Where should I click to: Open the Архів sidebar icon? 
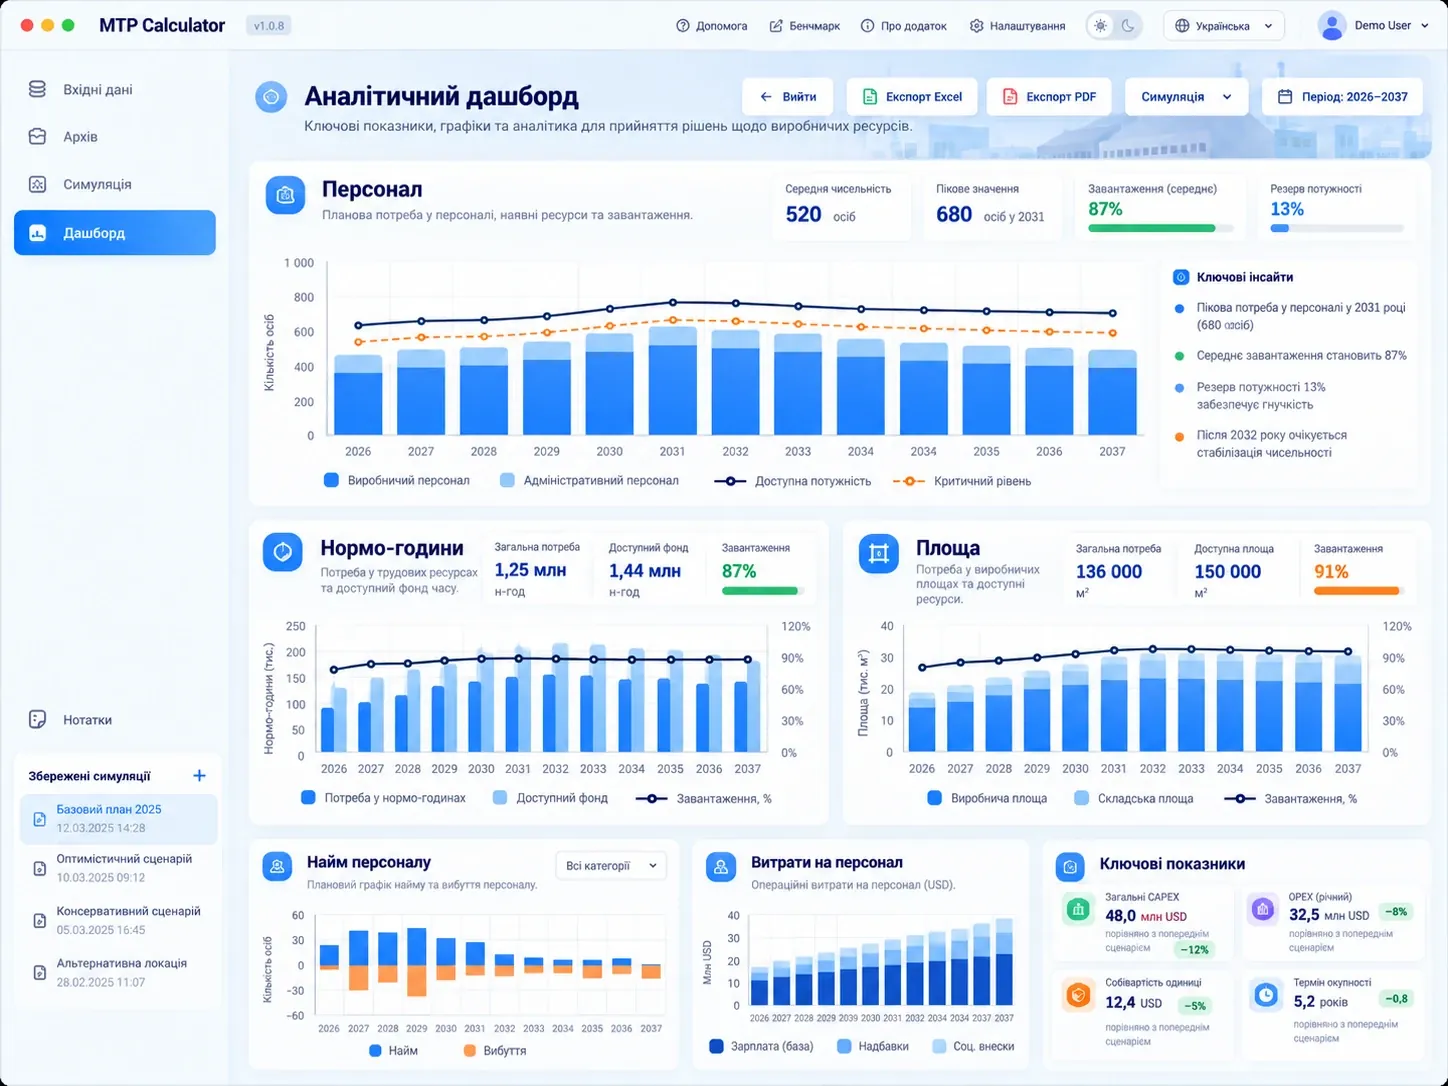[x=38, y=136]
